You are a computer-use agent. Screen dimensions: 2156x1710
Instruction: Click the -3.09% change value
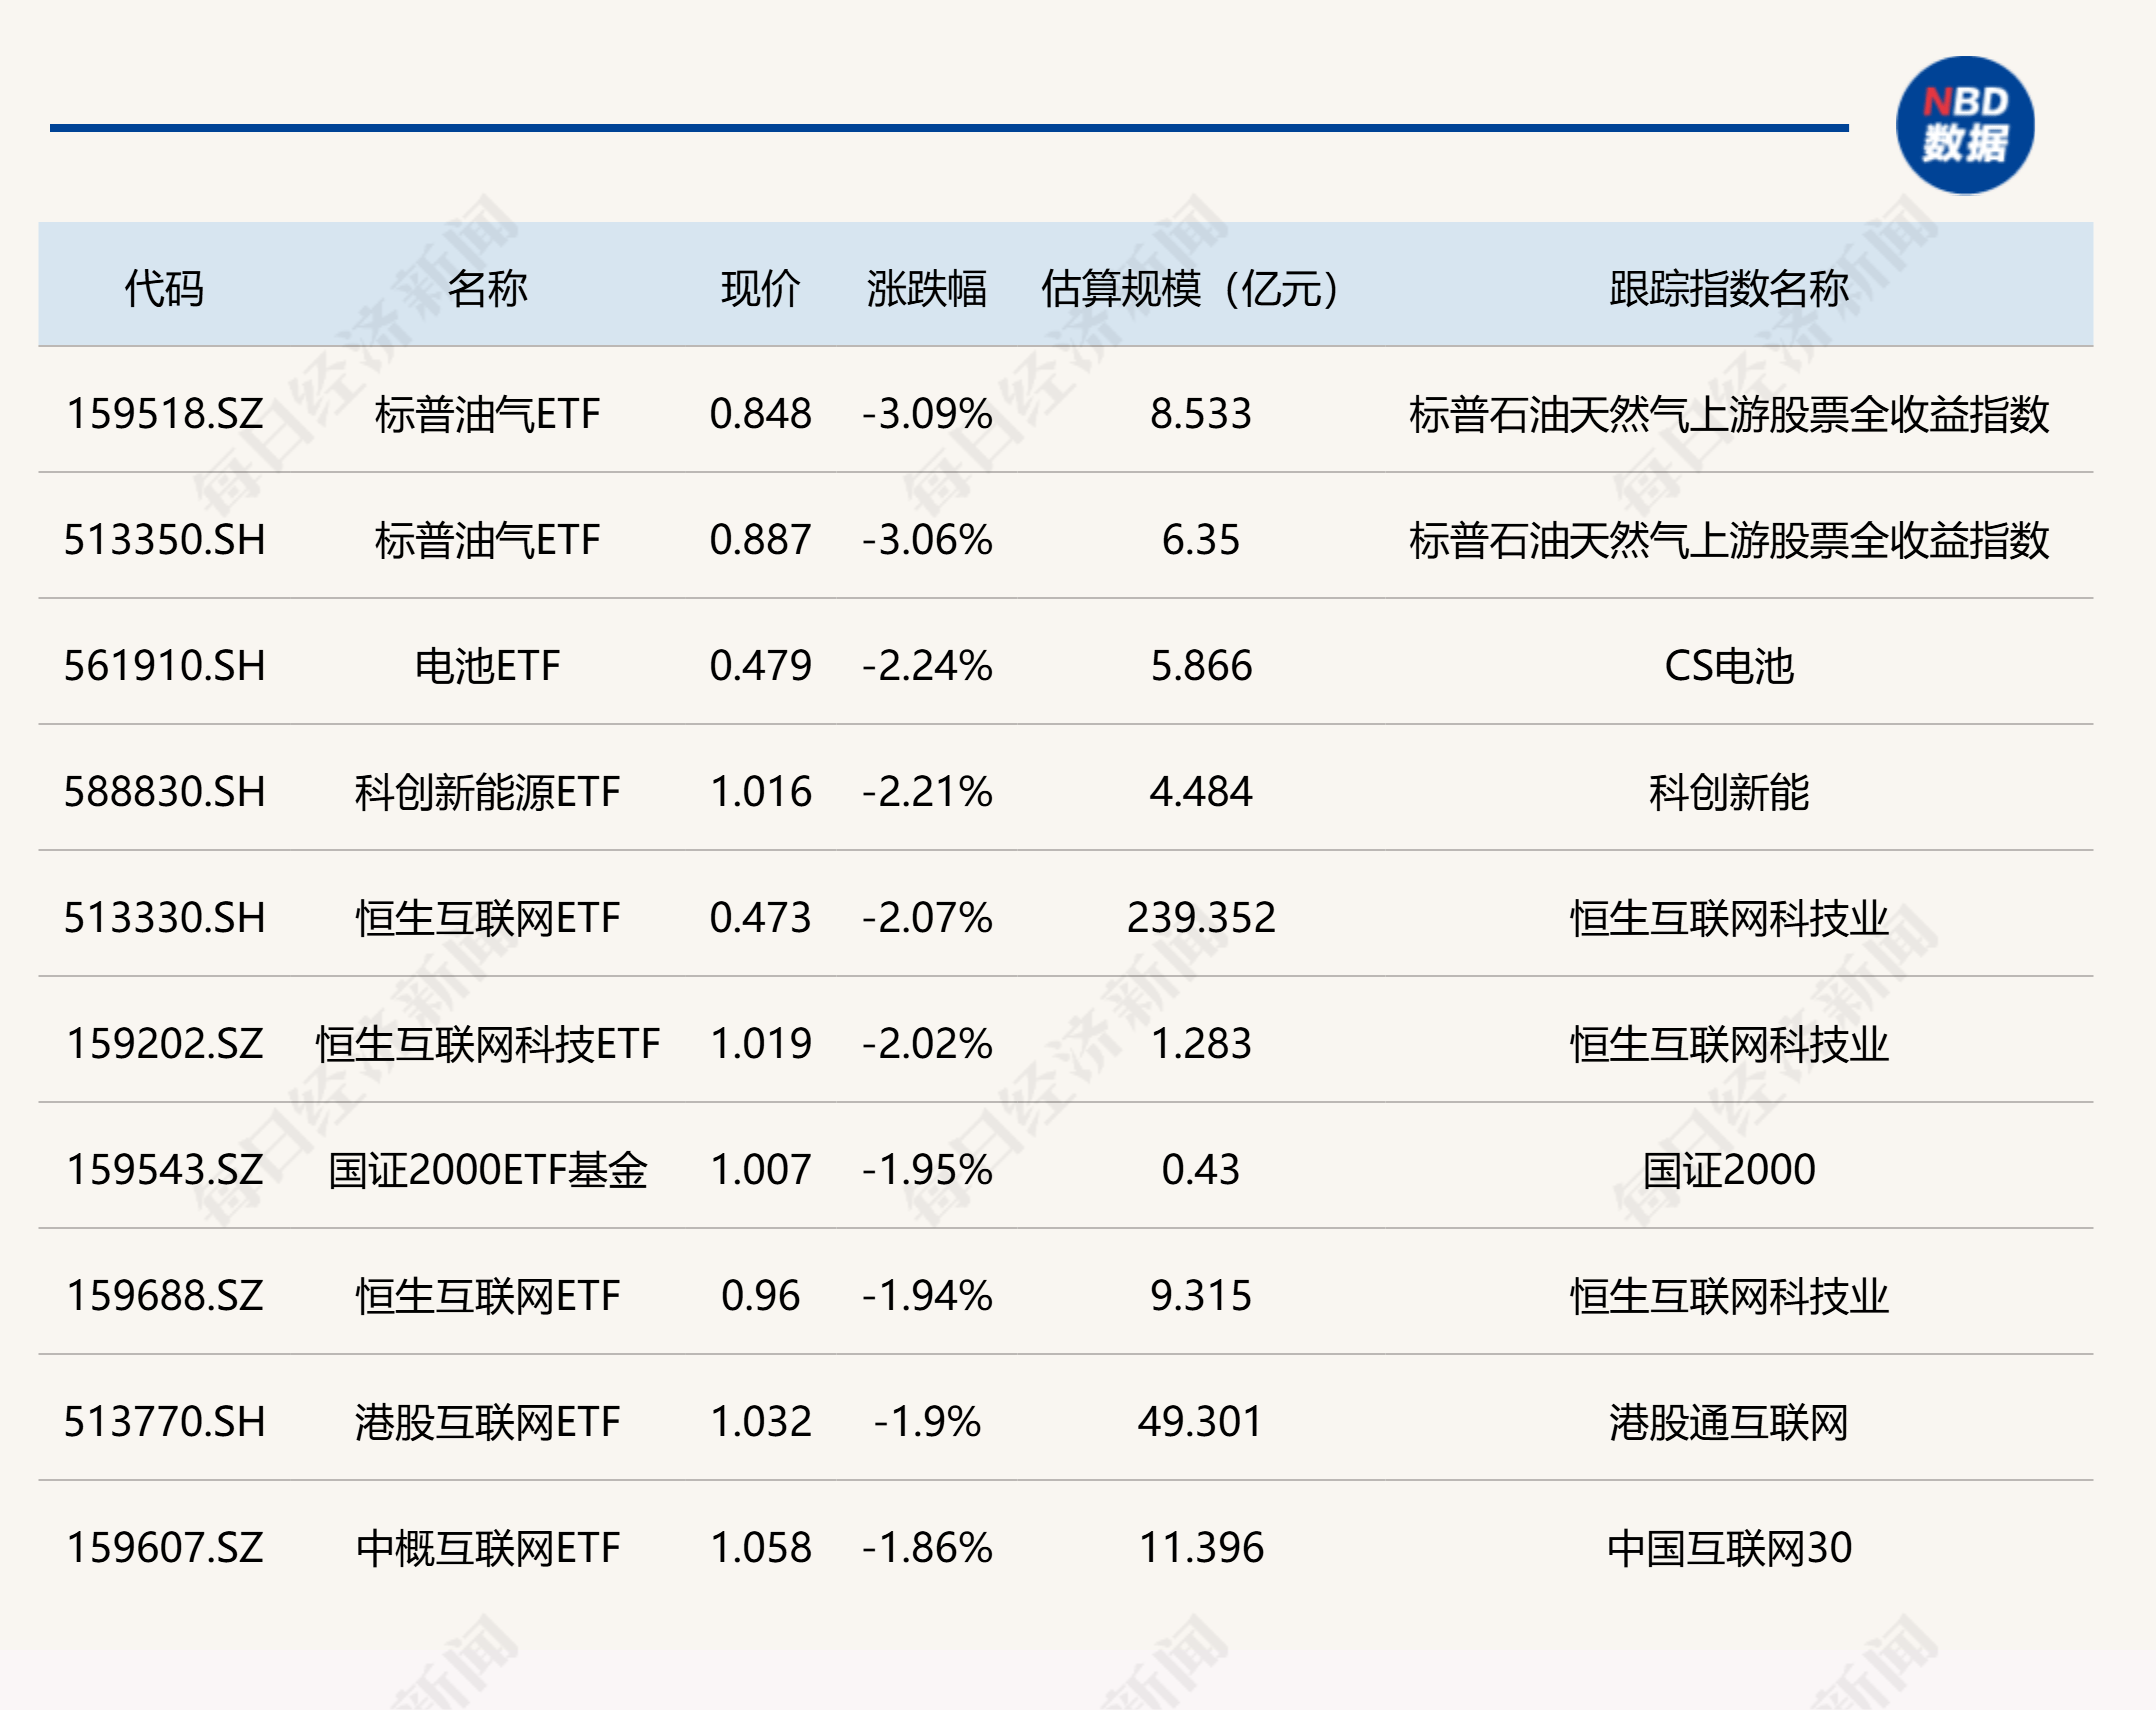point(926,413)
